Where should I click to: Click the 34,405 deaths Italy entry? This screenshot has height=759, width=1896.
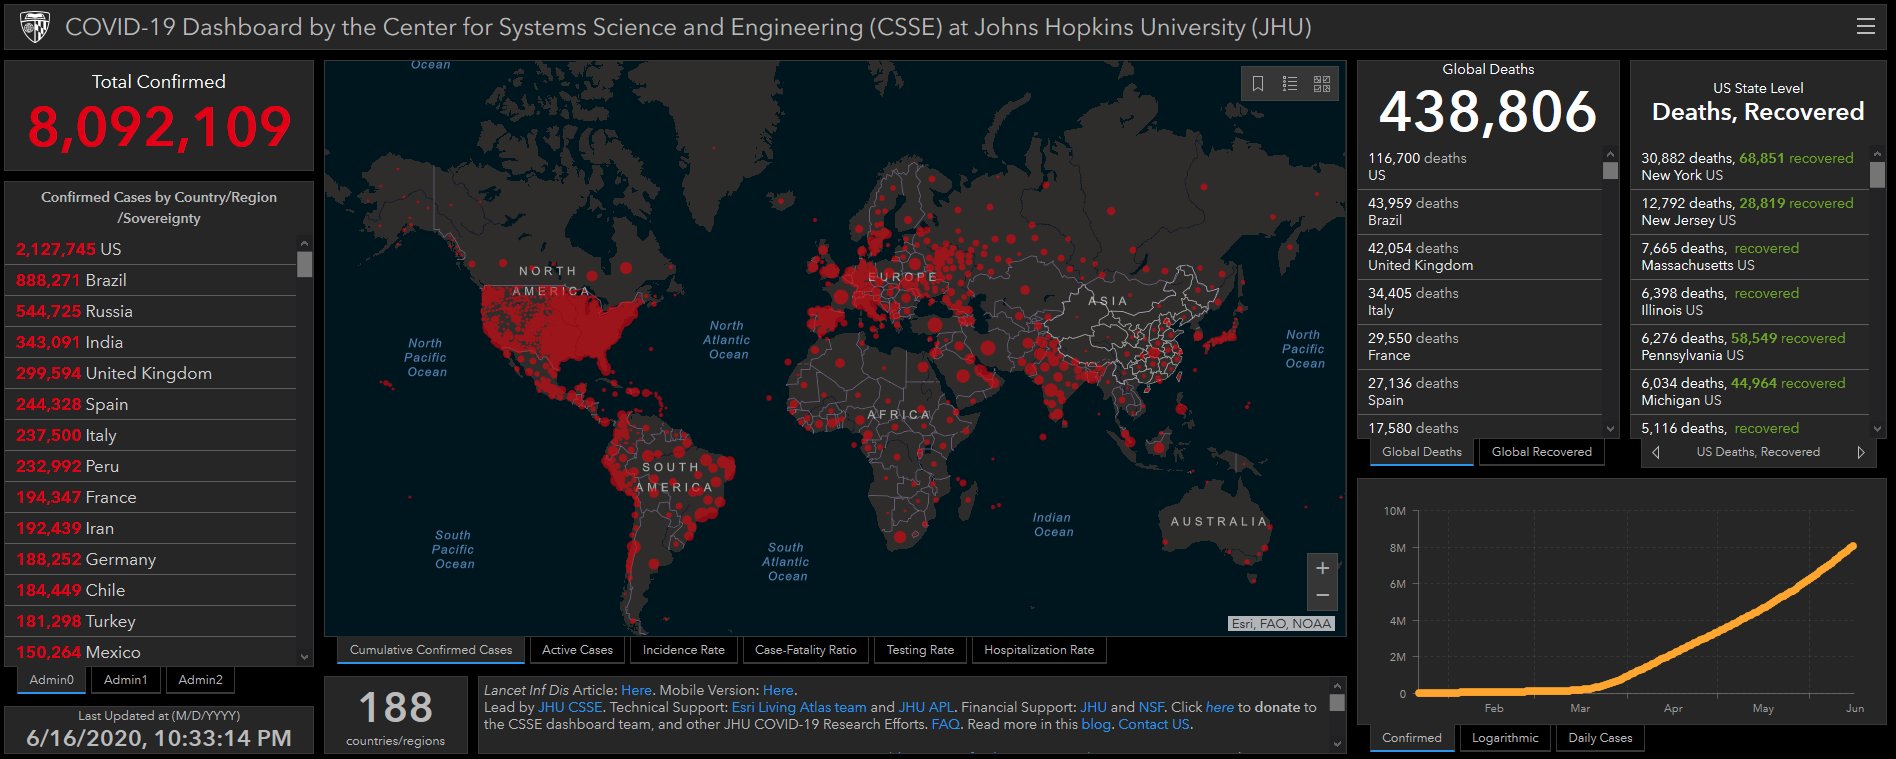click(1480, 302)
